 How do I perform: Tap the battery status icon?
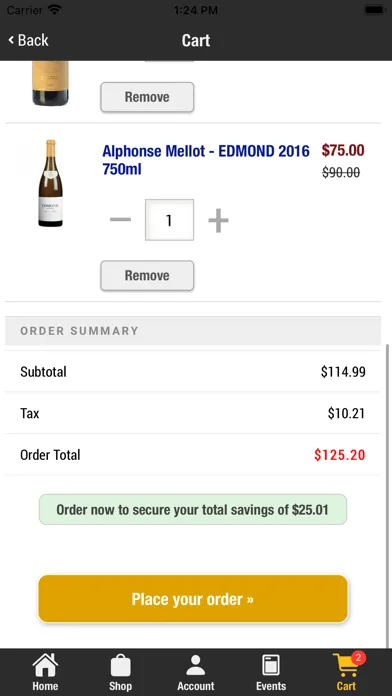pyautogui.click(x=374, y=9)
